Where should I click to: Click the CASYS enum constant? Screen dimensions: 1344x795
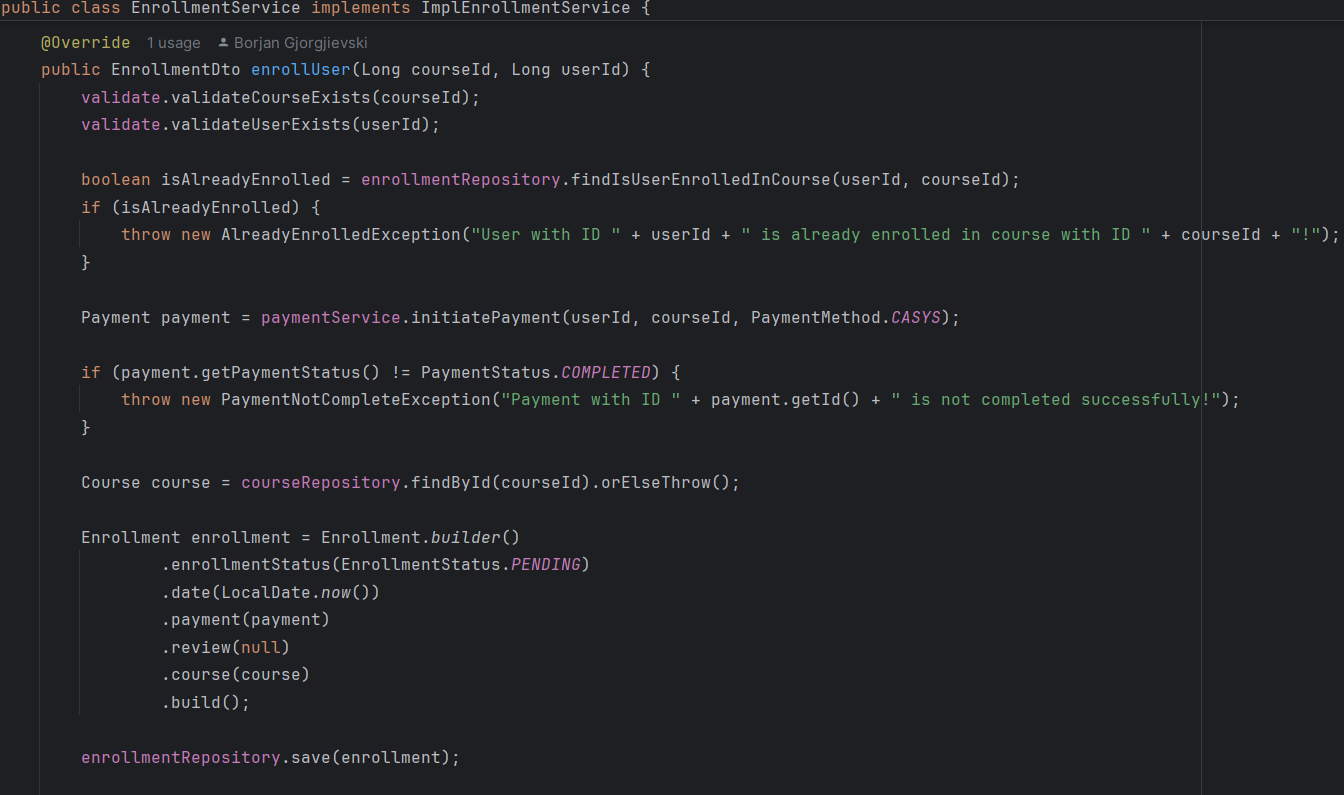pos(915,318)
